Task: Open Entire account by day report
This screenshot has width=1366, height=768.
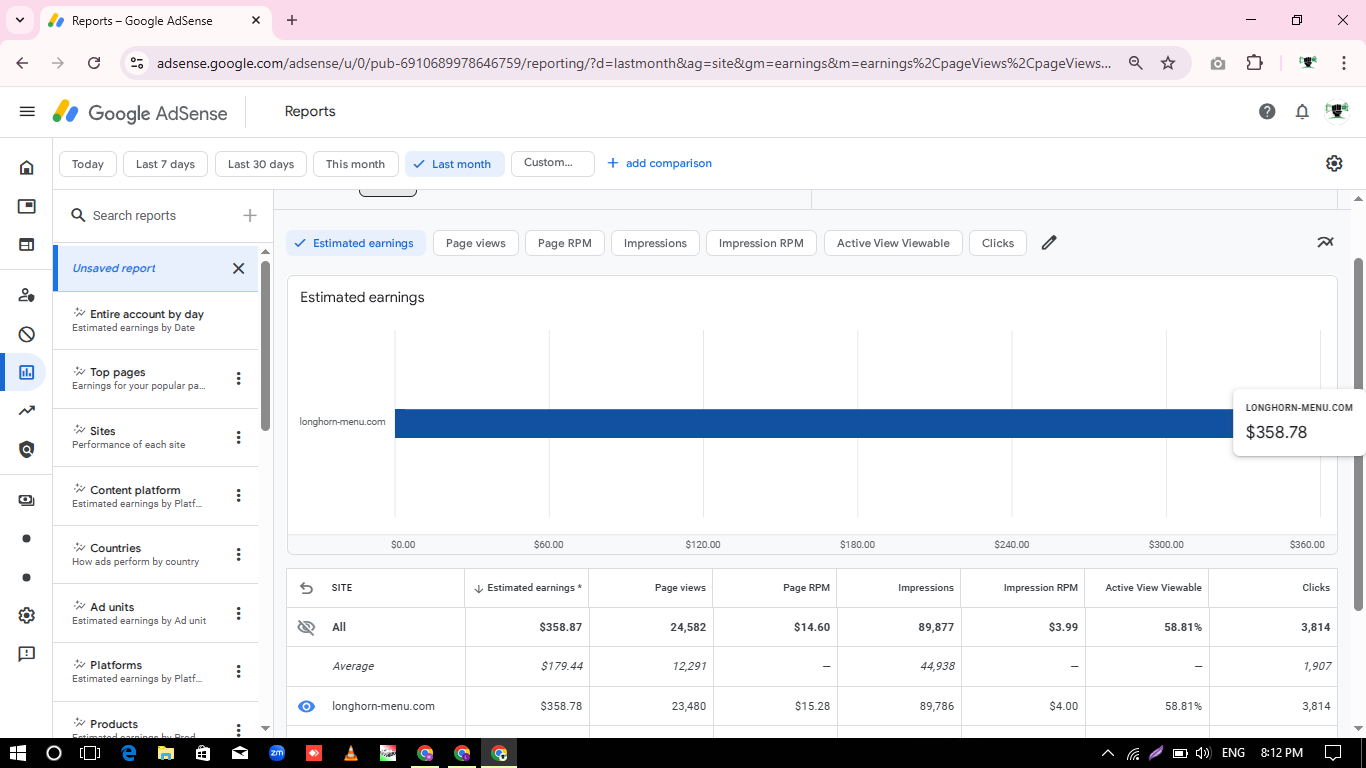Action: pos(155,320)
